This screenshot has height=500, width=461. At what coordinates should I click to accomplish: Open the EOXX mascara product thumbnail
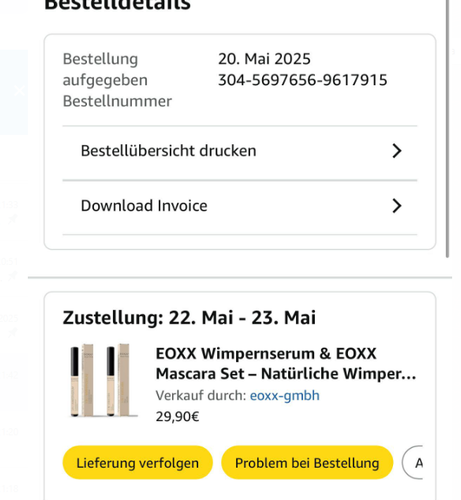click(x=103, y=380)
